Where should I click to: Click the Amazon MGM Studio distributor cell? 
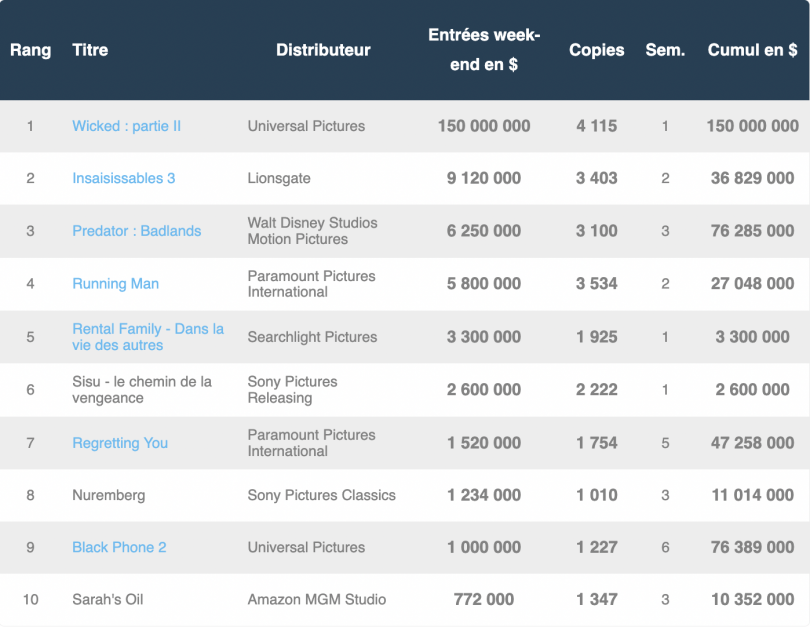(x=317, y=599)
